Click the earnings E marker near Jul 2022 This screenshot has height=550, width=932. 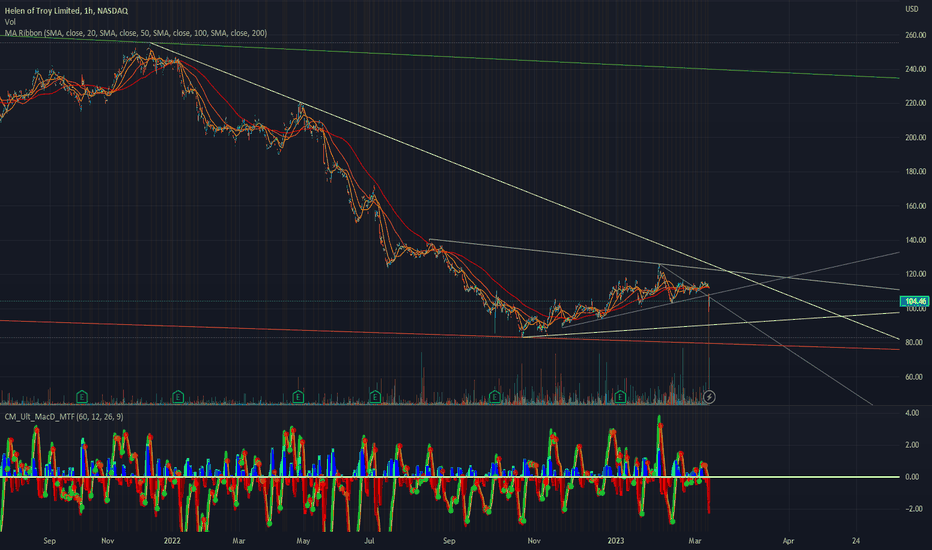point(375,397)
